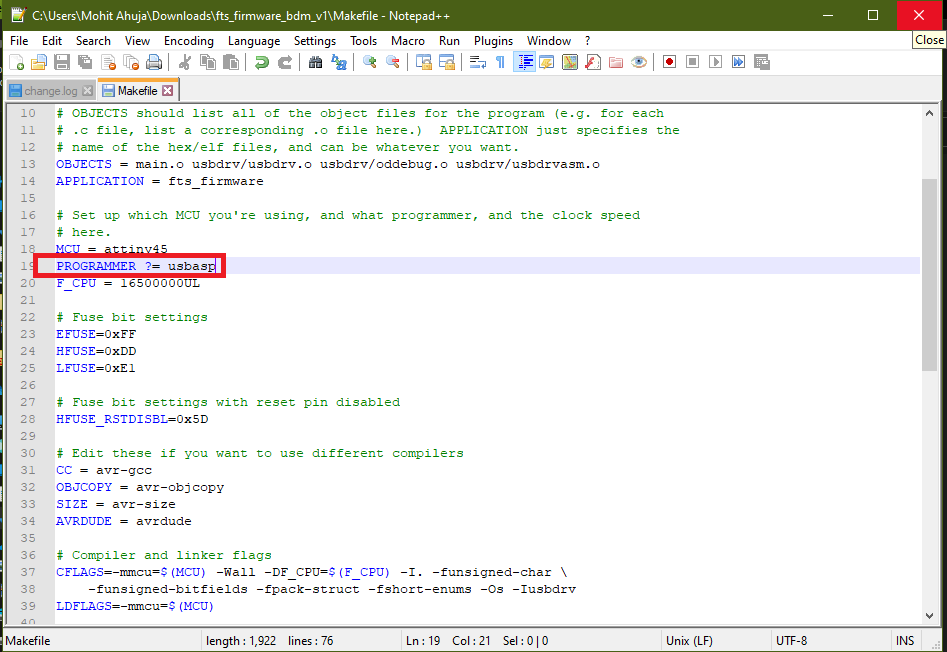Viewport: 947px width, 652px height.
Task: Click on 'APPLICATION = fts_firmware' line
Action: tap(159, 181)
